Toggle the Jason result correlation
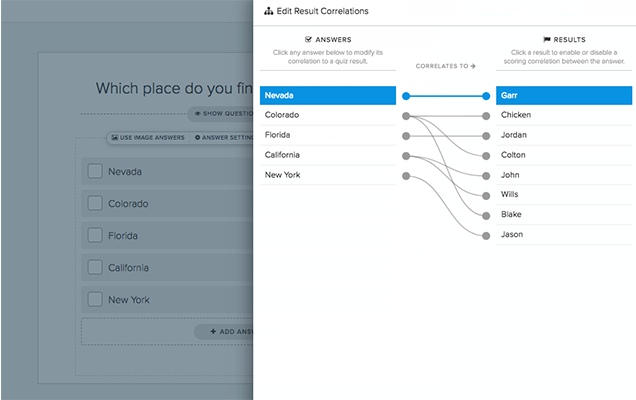 pyautogui.click(x=564, y=234)
